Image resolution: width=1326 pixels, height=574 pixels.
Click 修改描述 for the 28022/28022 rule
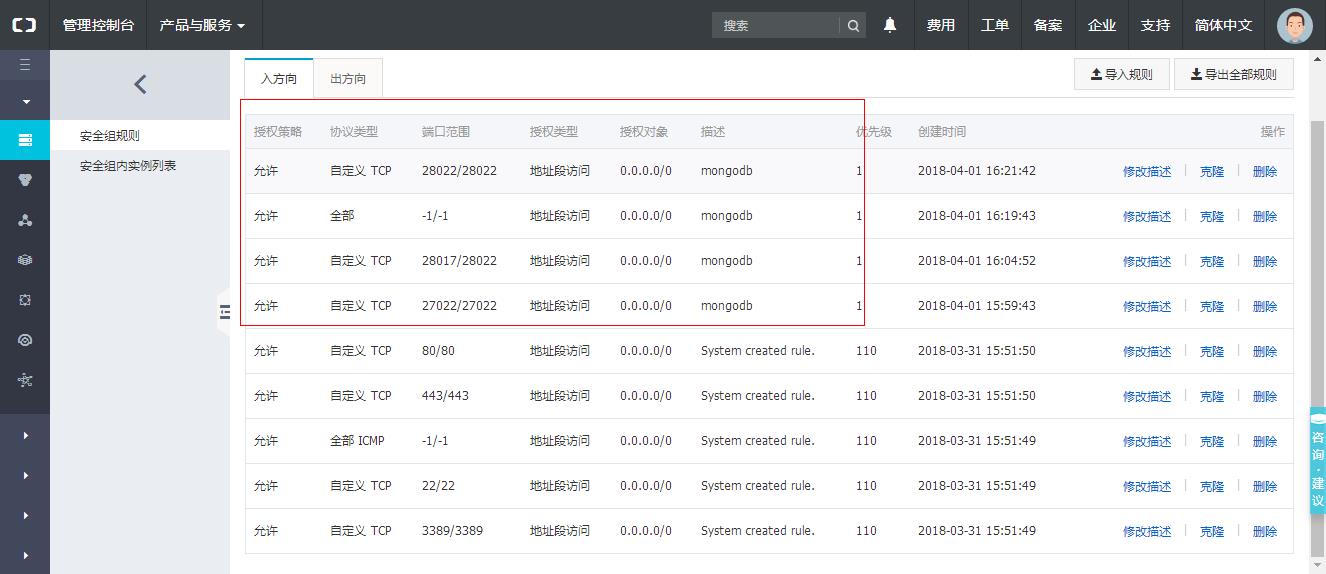point(1147,172)
